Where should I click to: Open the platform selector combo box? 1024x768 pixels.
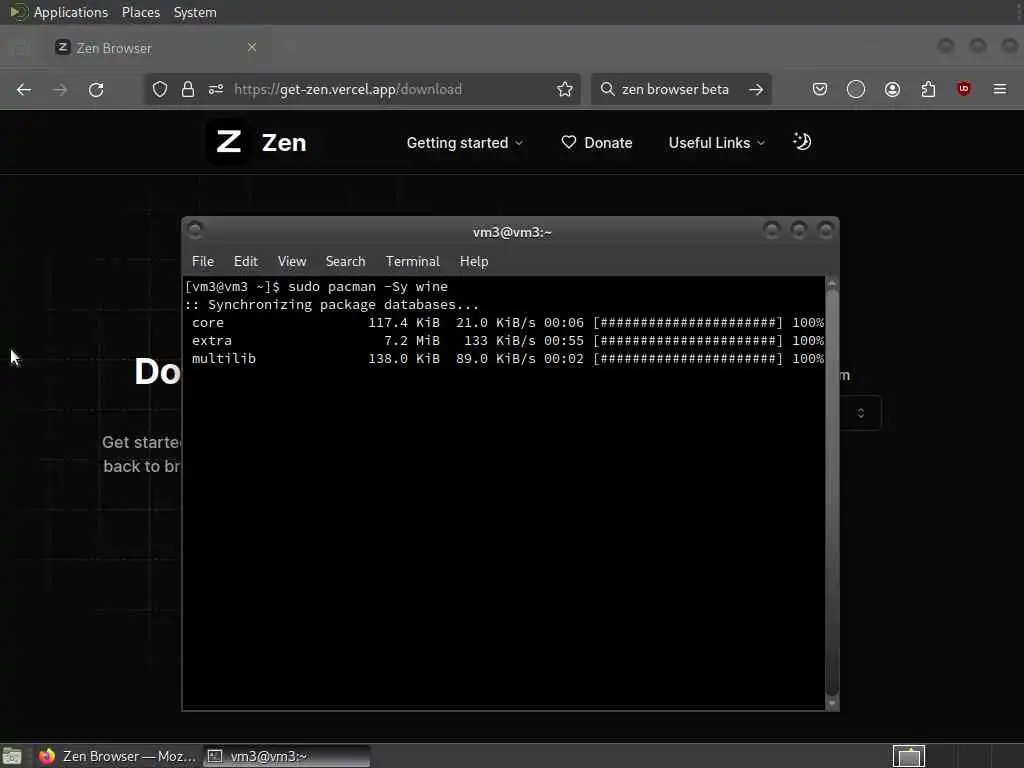pos(861,413)
